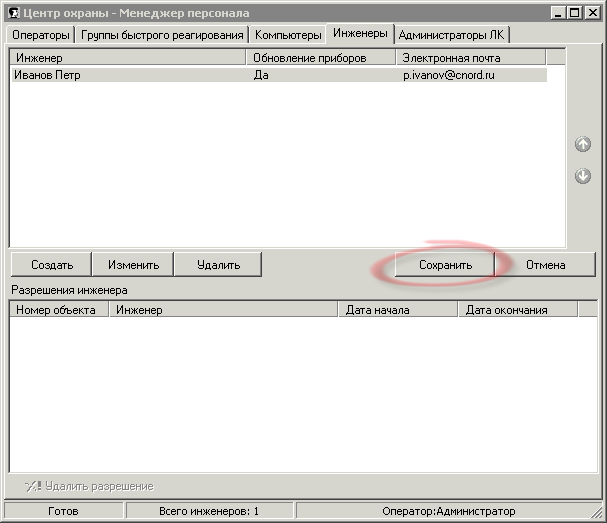Click the Дата окончания column header

pos(518,310)
